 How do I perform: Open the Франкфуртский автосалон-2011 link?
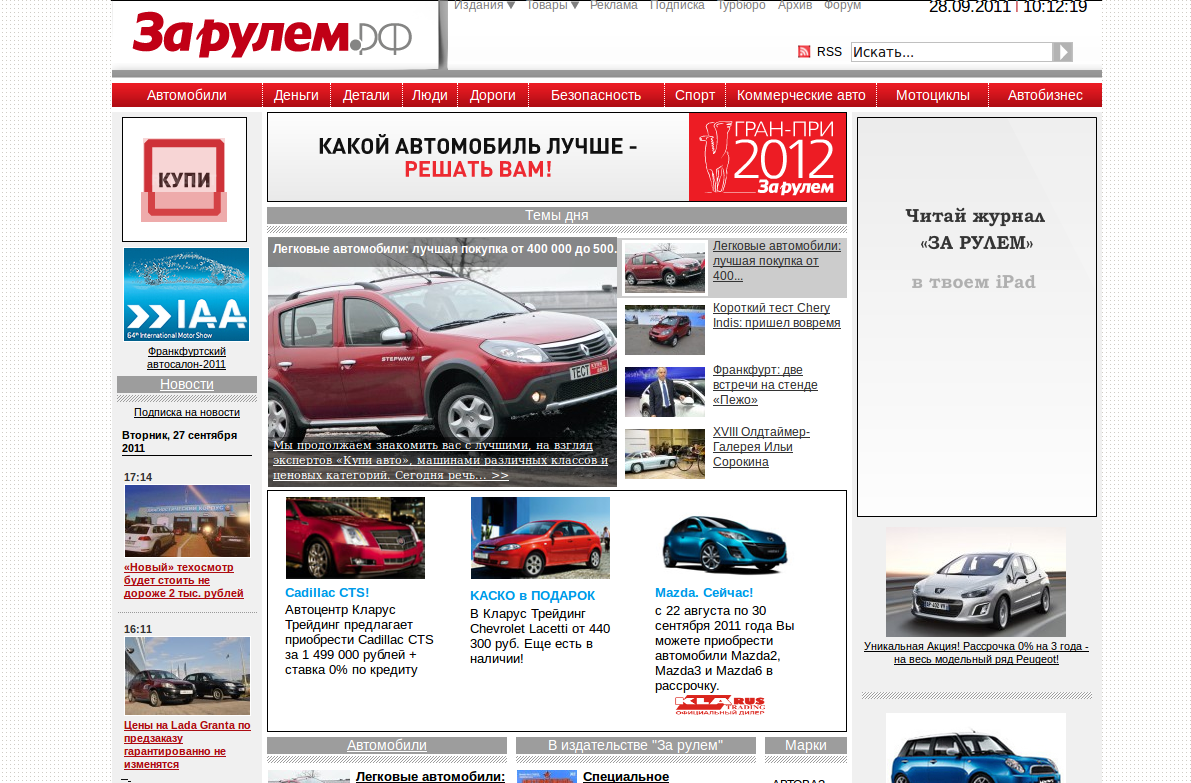pos(187,358)
